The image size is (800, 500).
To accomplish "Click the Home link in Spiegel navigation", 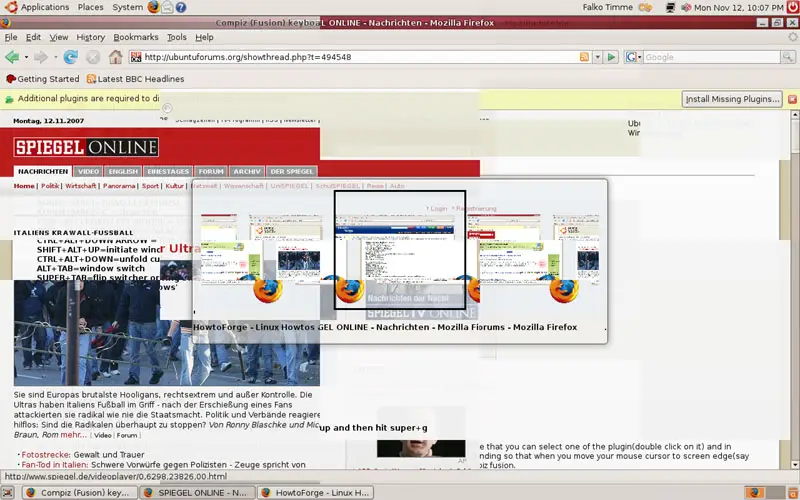I will tap(24, 186).
